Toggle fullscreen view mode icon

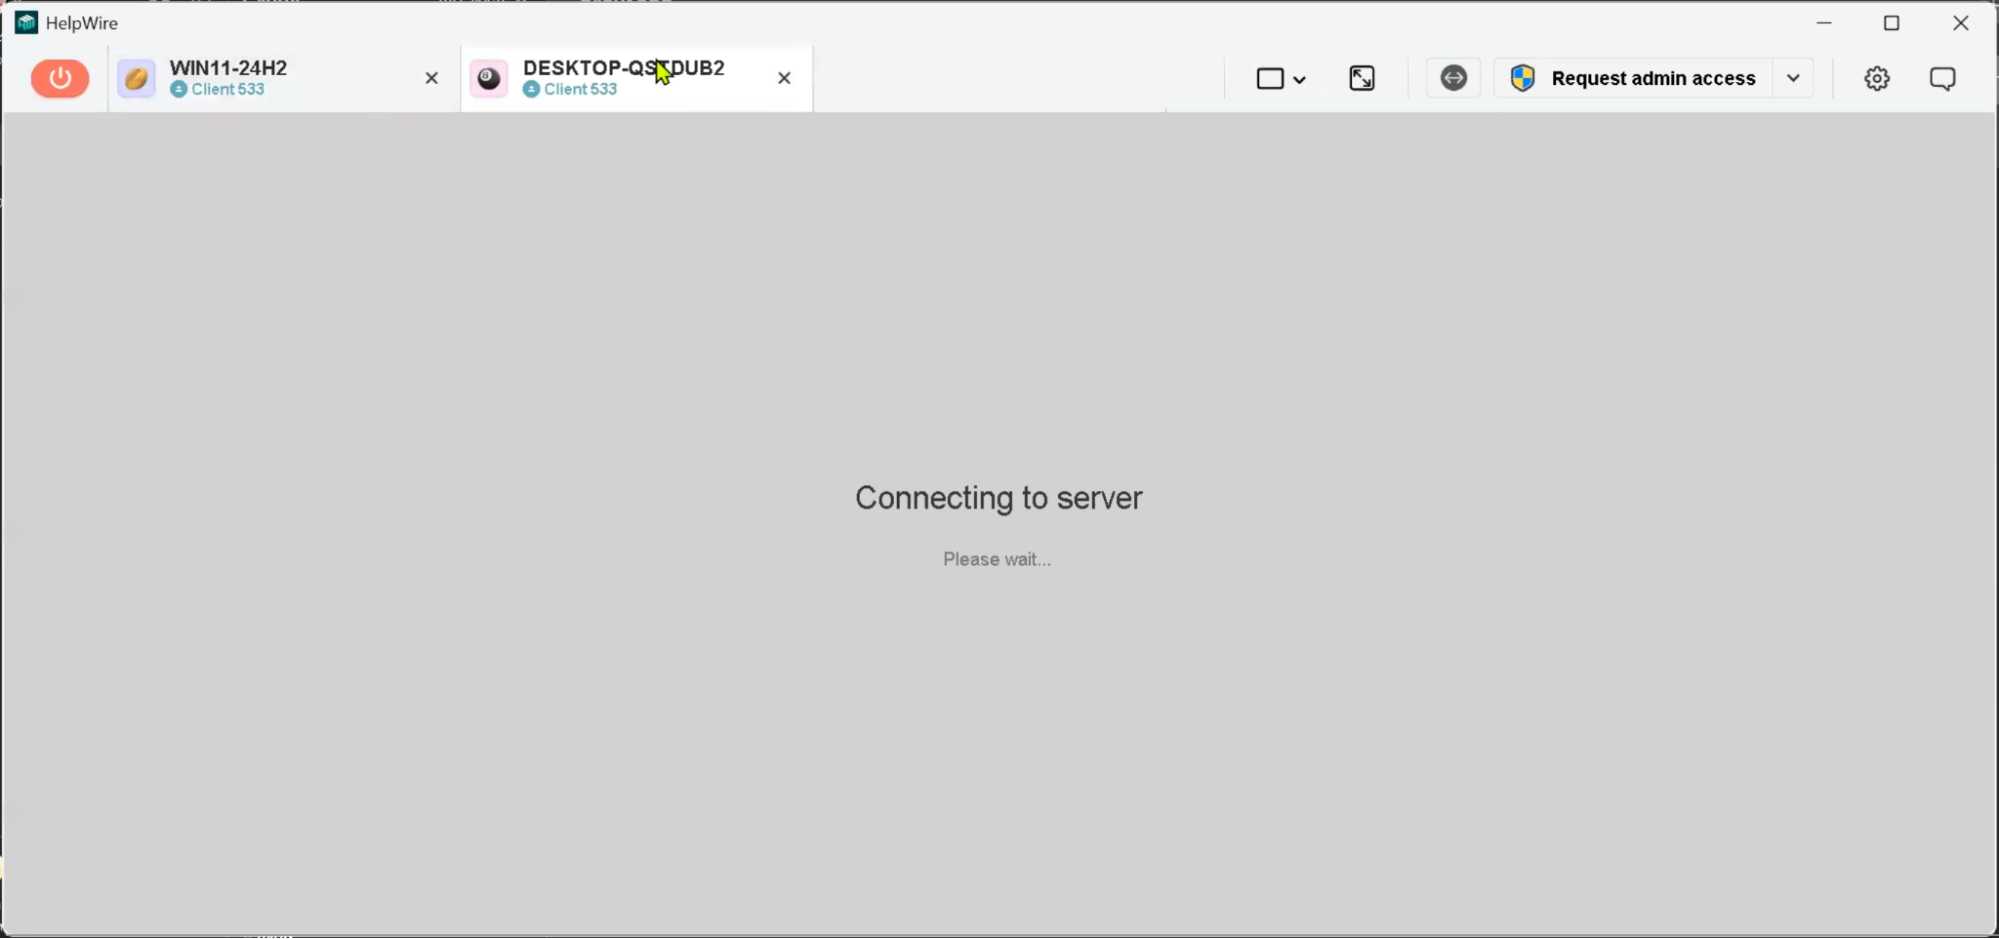[x=1362, y=78]
